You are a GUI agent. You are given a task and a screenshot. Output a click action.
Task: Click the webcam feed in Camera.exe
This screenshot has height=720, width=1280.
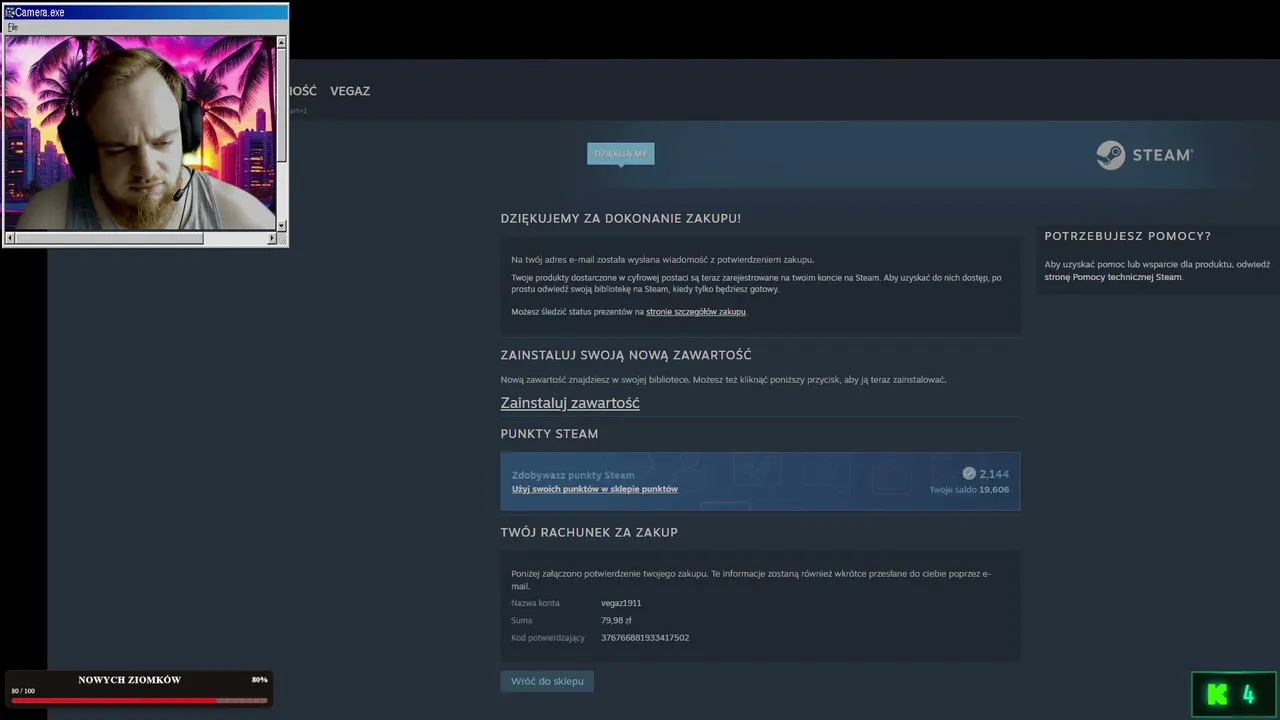point(140,133)
